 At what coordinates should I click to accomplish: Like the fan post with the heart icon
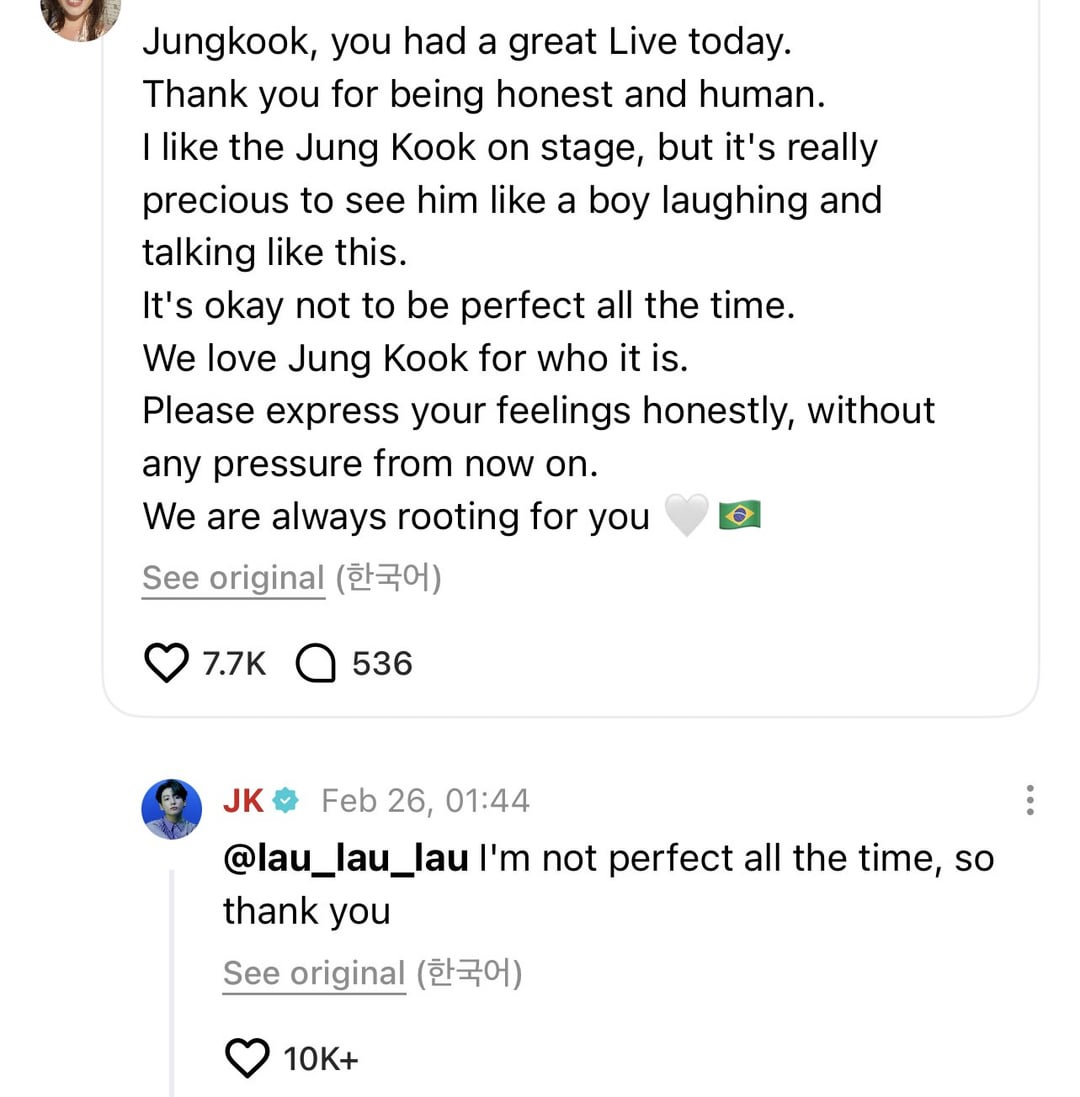tap(167, 663)
